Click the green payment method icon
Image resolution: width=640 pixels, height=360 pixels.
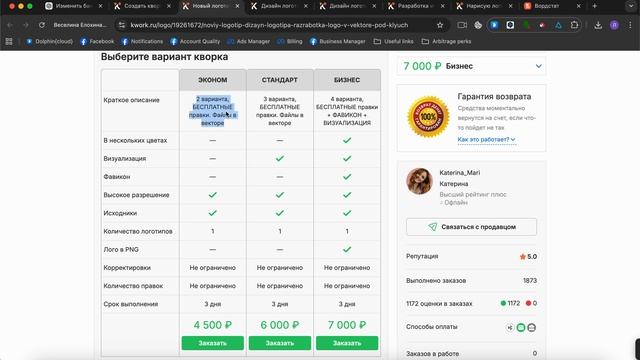pos(521,327)
